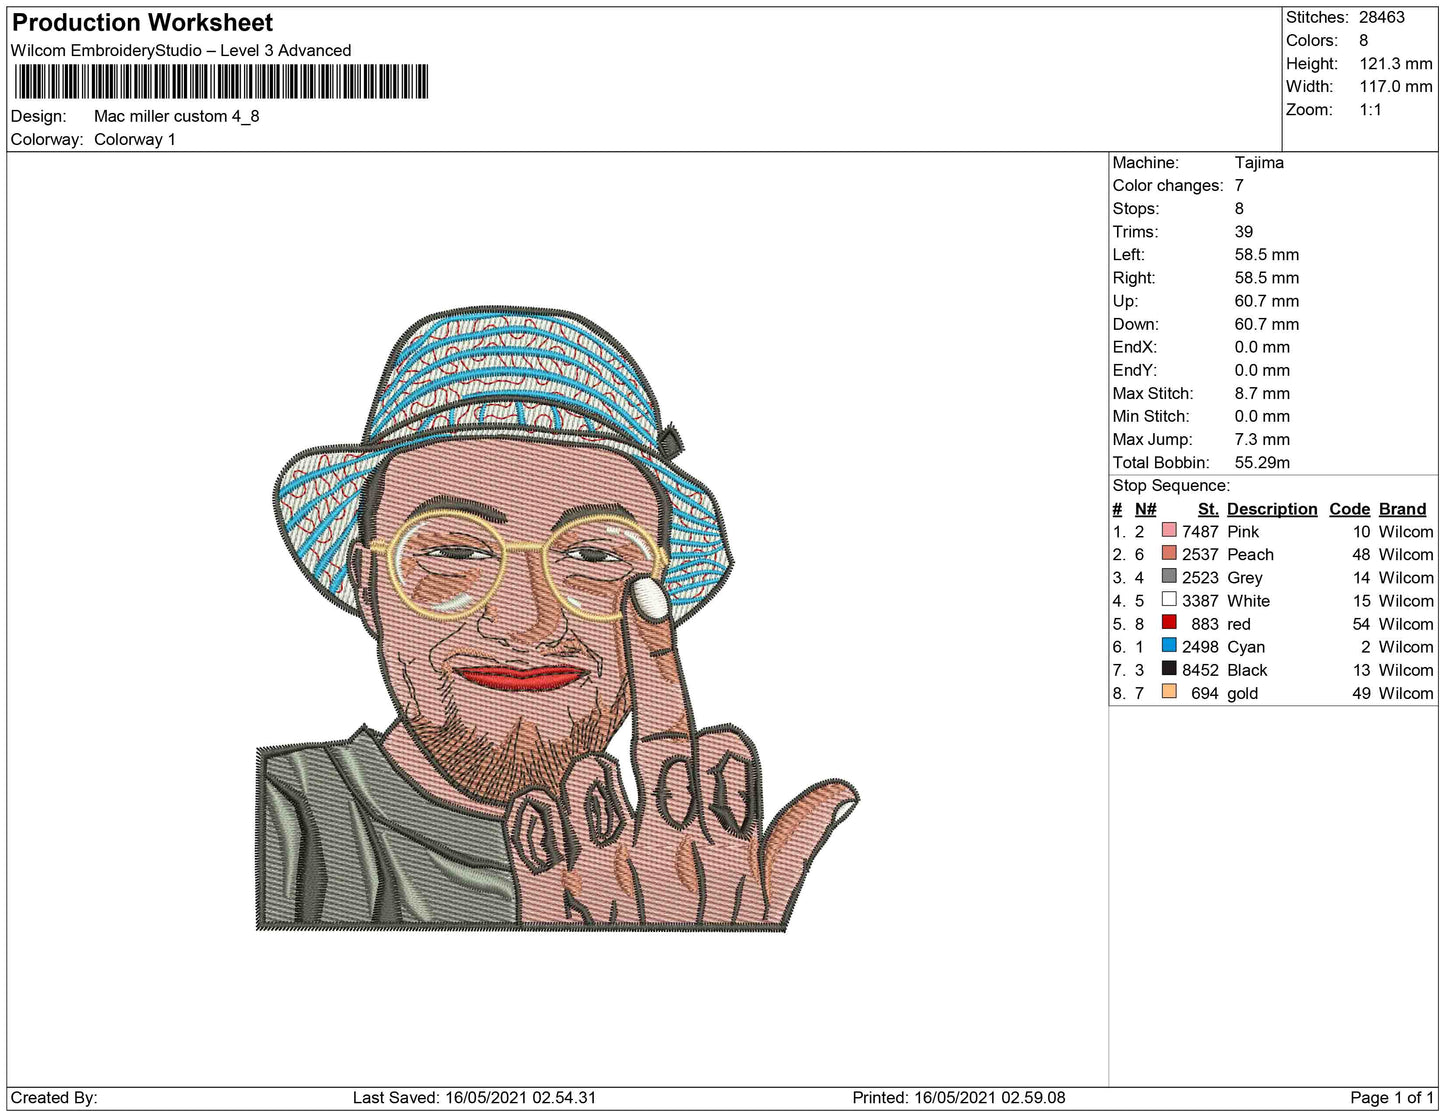The width and height of the screenshot is (1445, 1112).
Task: Click the "Production Worksheet" title
Action: click(x=143, y=23)
